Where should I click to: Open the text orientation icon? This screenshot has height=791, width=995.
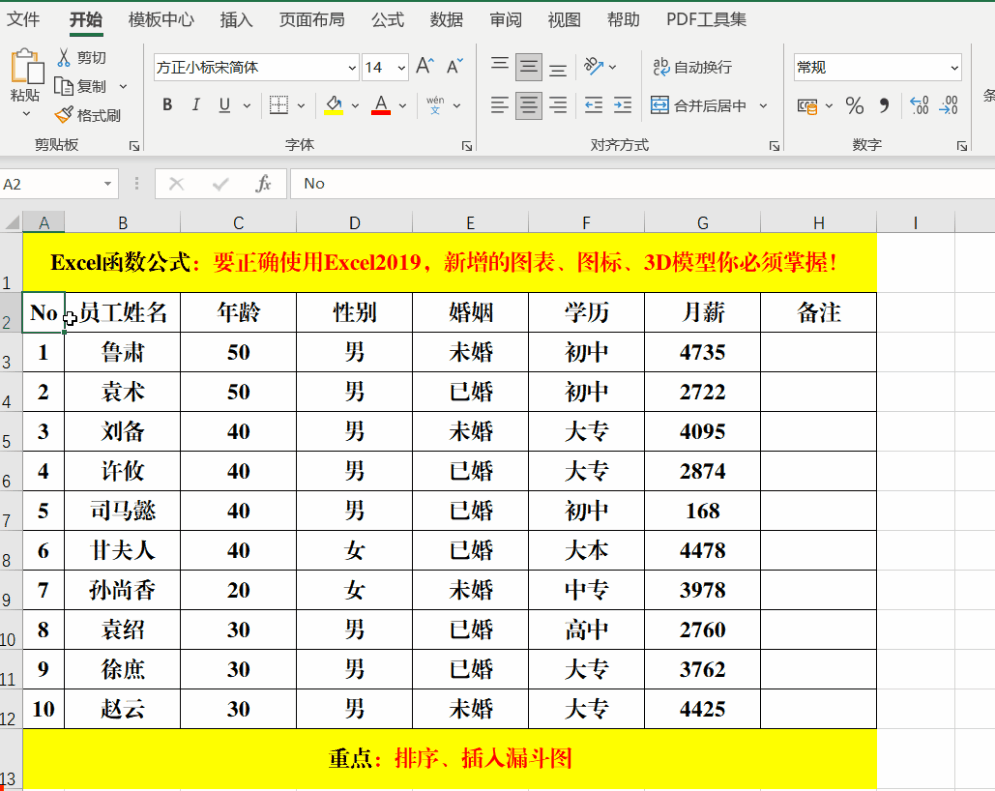tap(593, 66)
